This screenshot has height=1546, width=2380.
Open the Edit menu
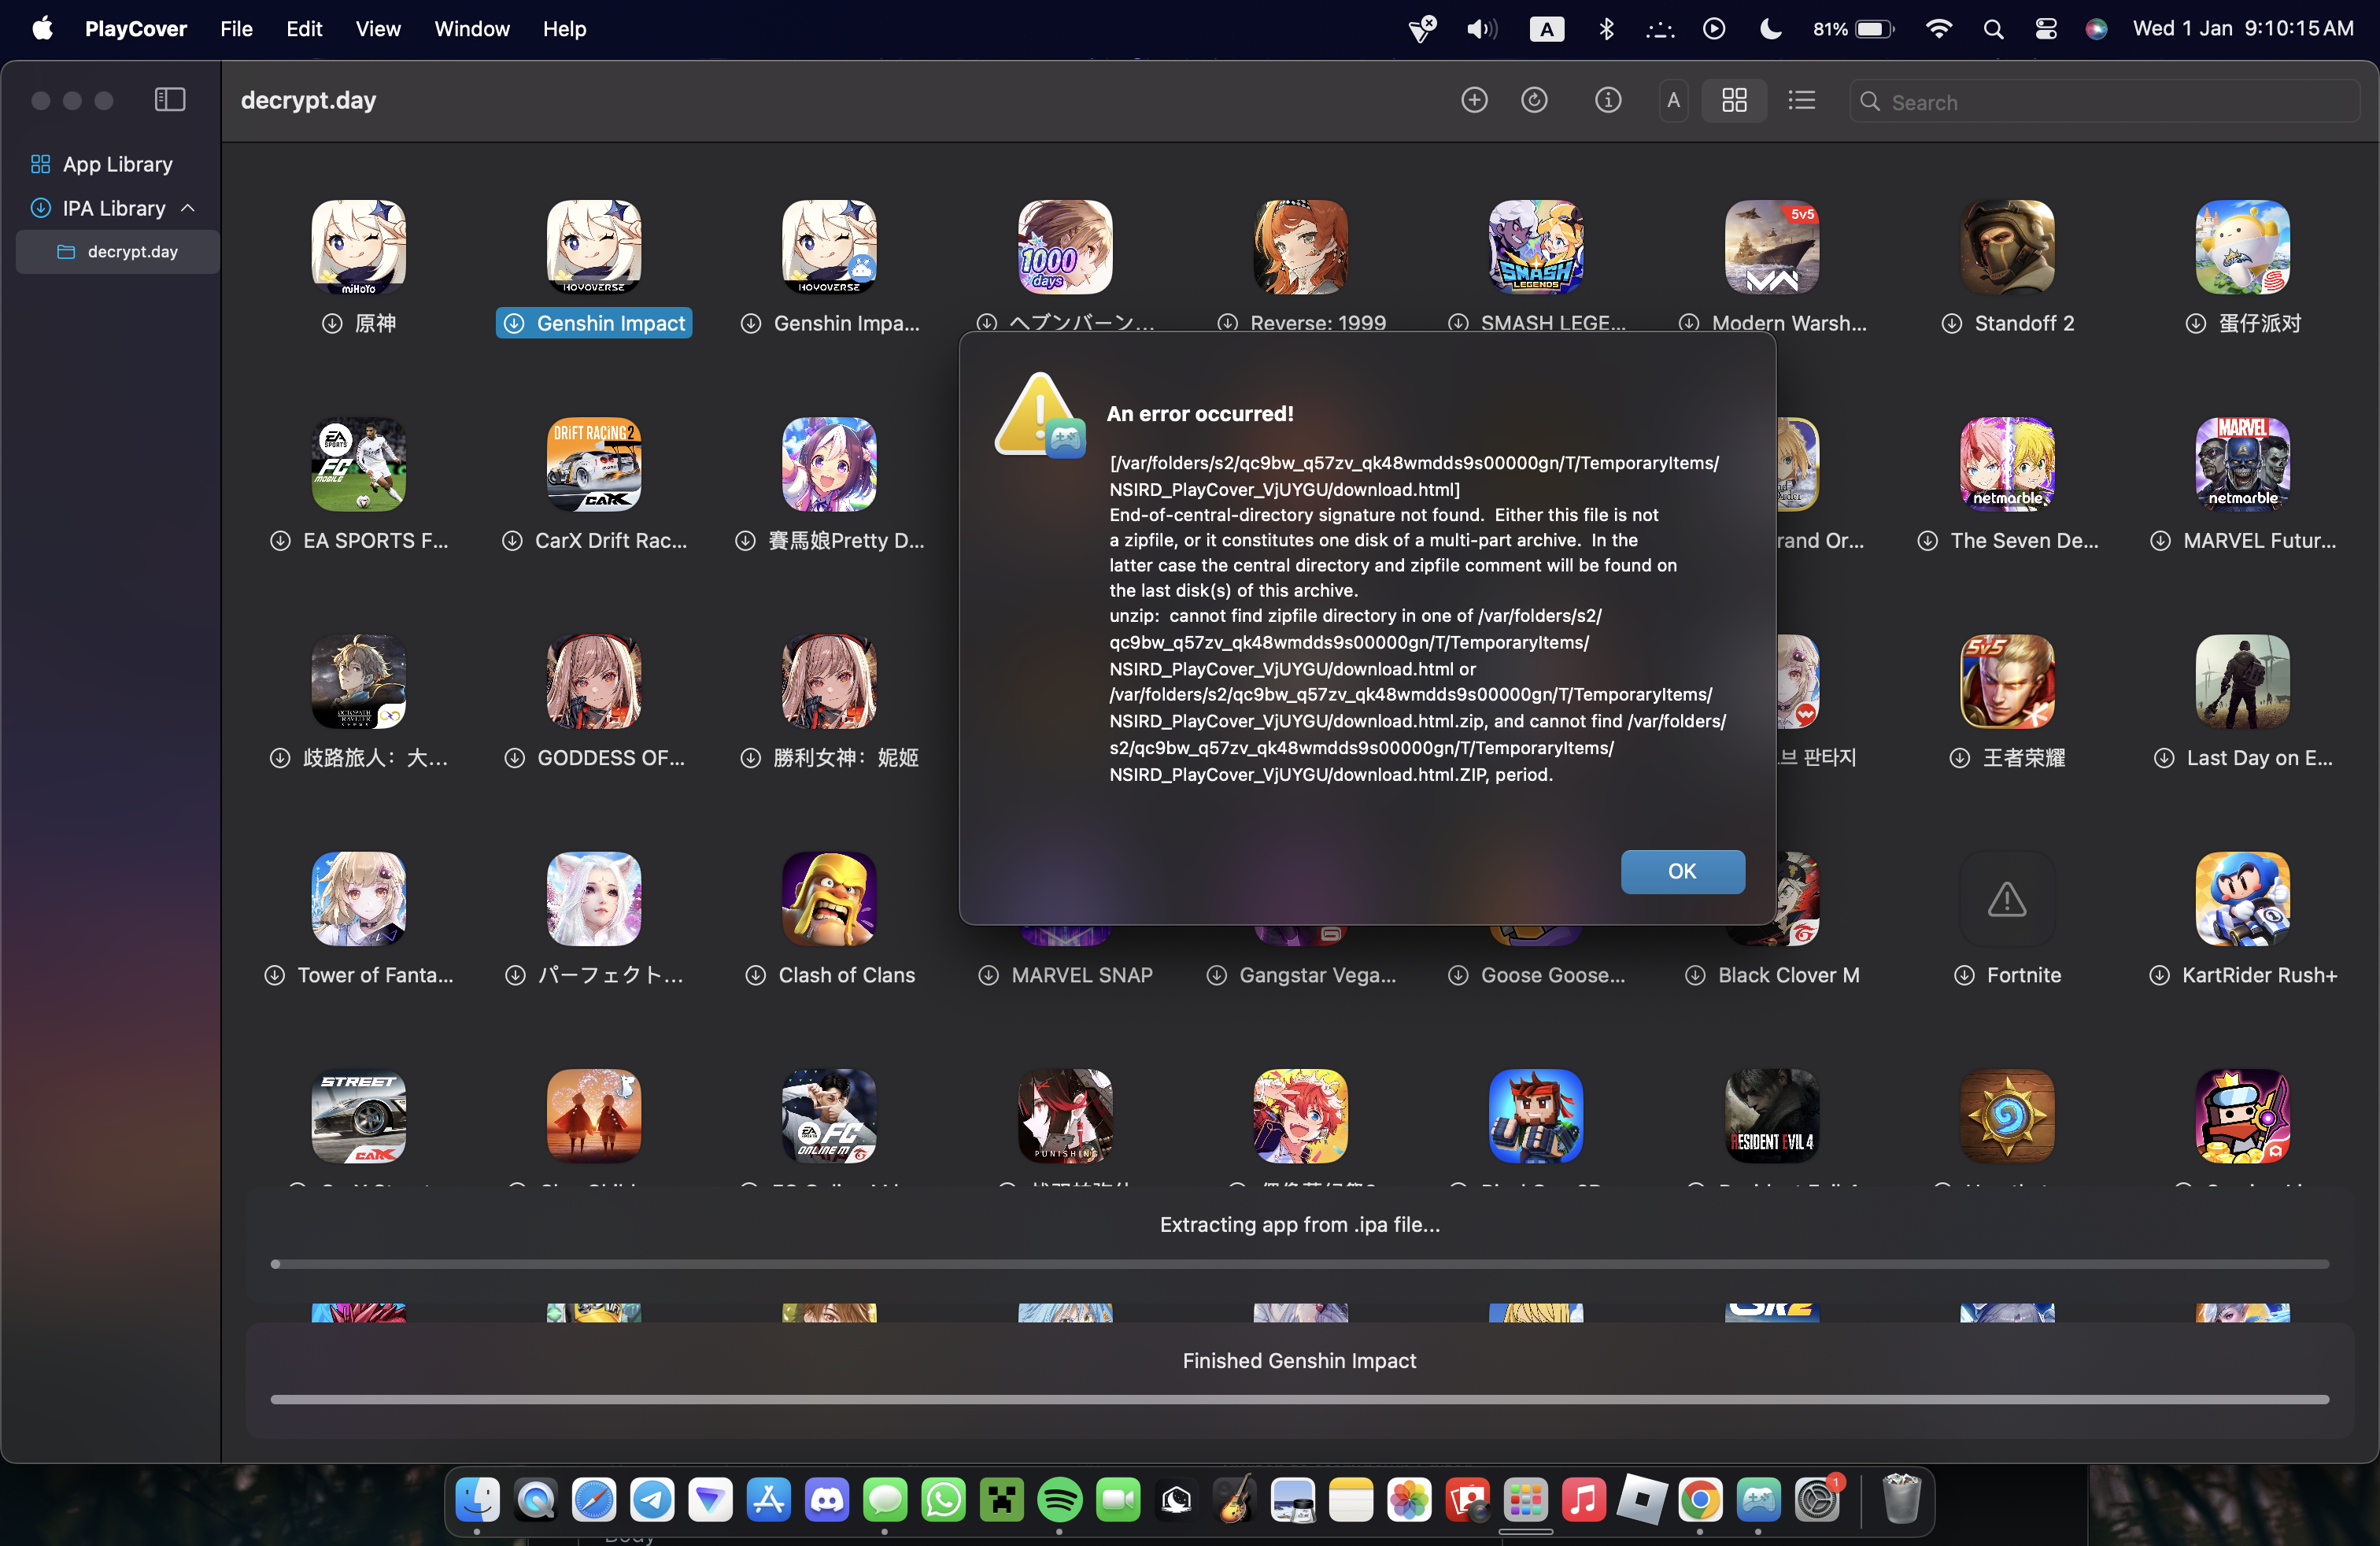(x=304, y=29)
